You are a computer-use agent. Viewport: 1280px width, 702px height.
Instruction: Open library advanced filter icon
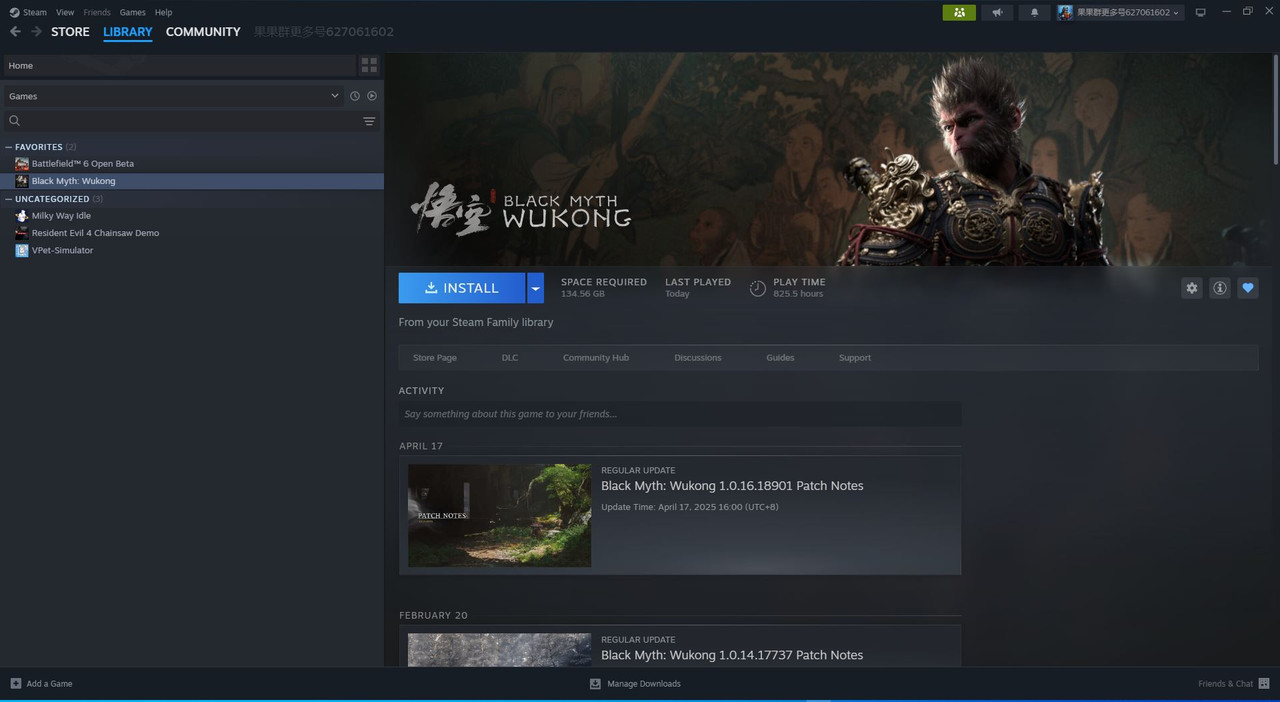tap(369, 121)
